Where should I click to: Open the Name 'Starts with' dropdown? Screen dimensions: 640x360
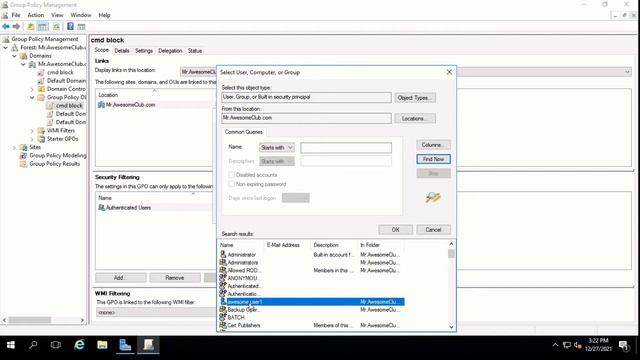[x=277, y=147]
